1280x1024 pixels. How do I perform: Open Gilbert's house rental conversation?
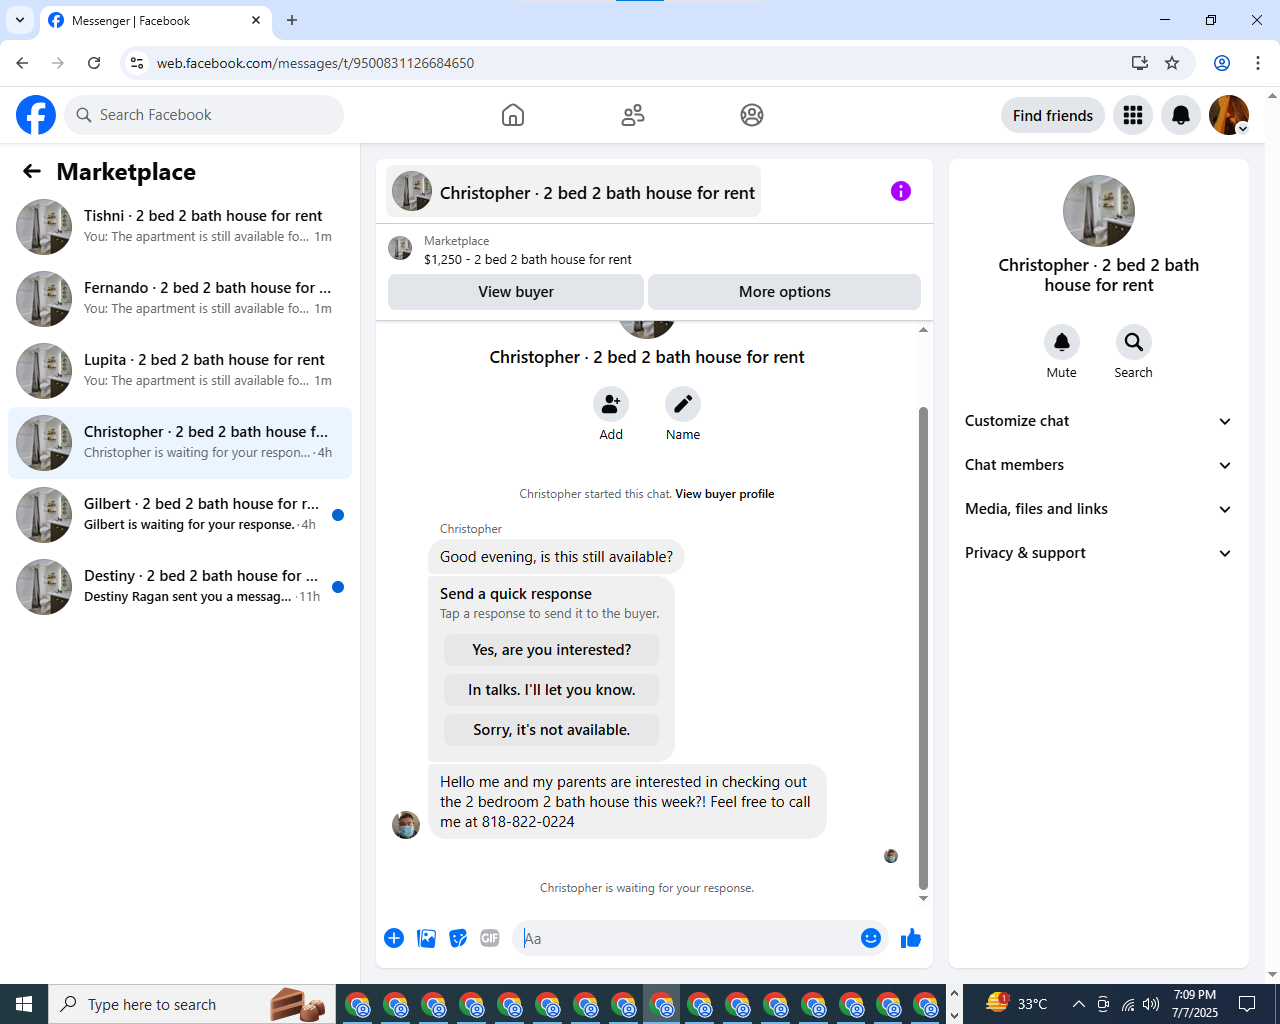point(180,515)
